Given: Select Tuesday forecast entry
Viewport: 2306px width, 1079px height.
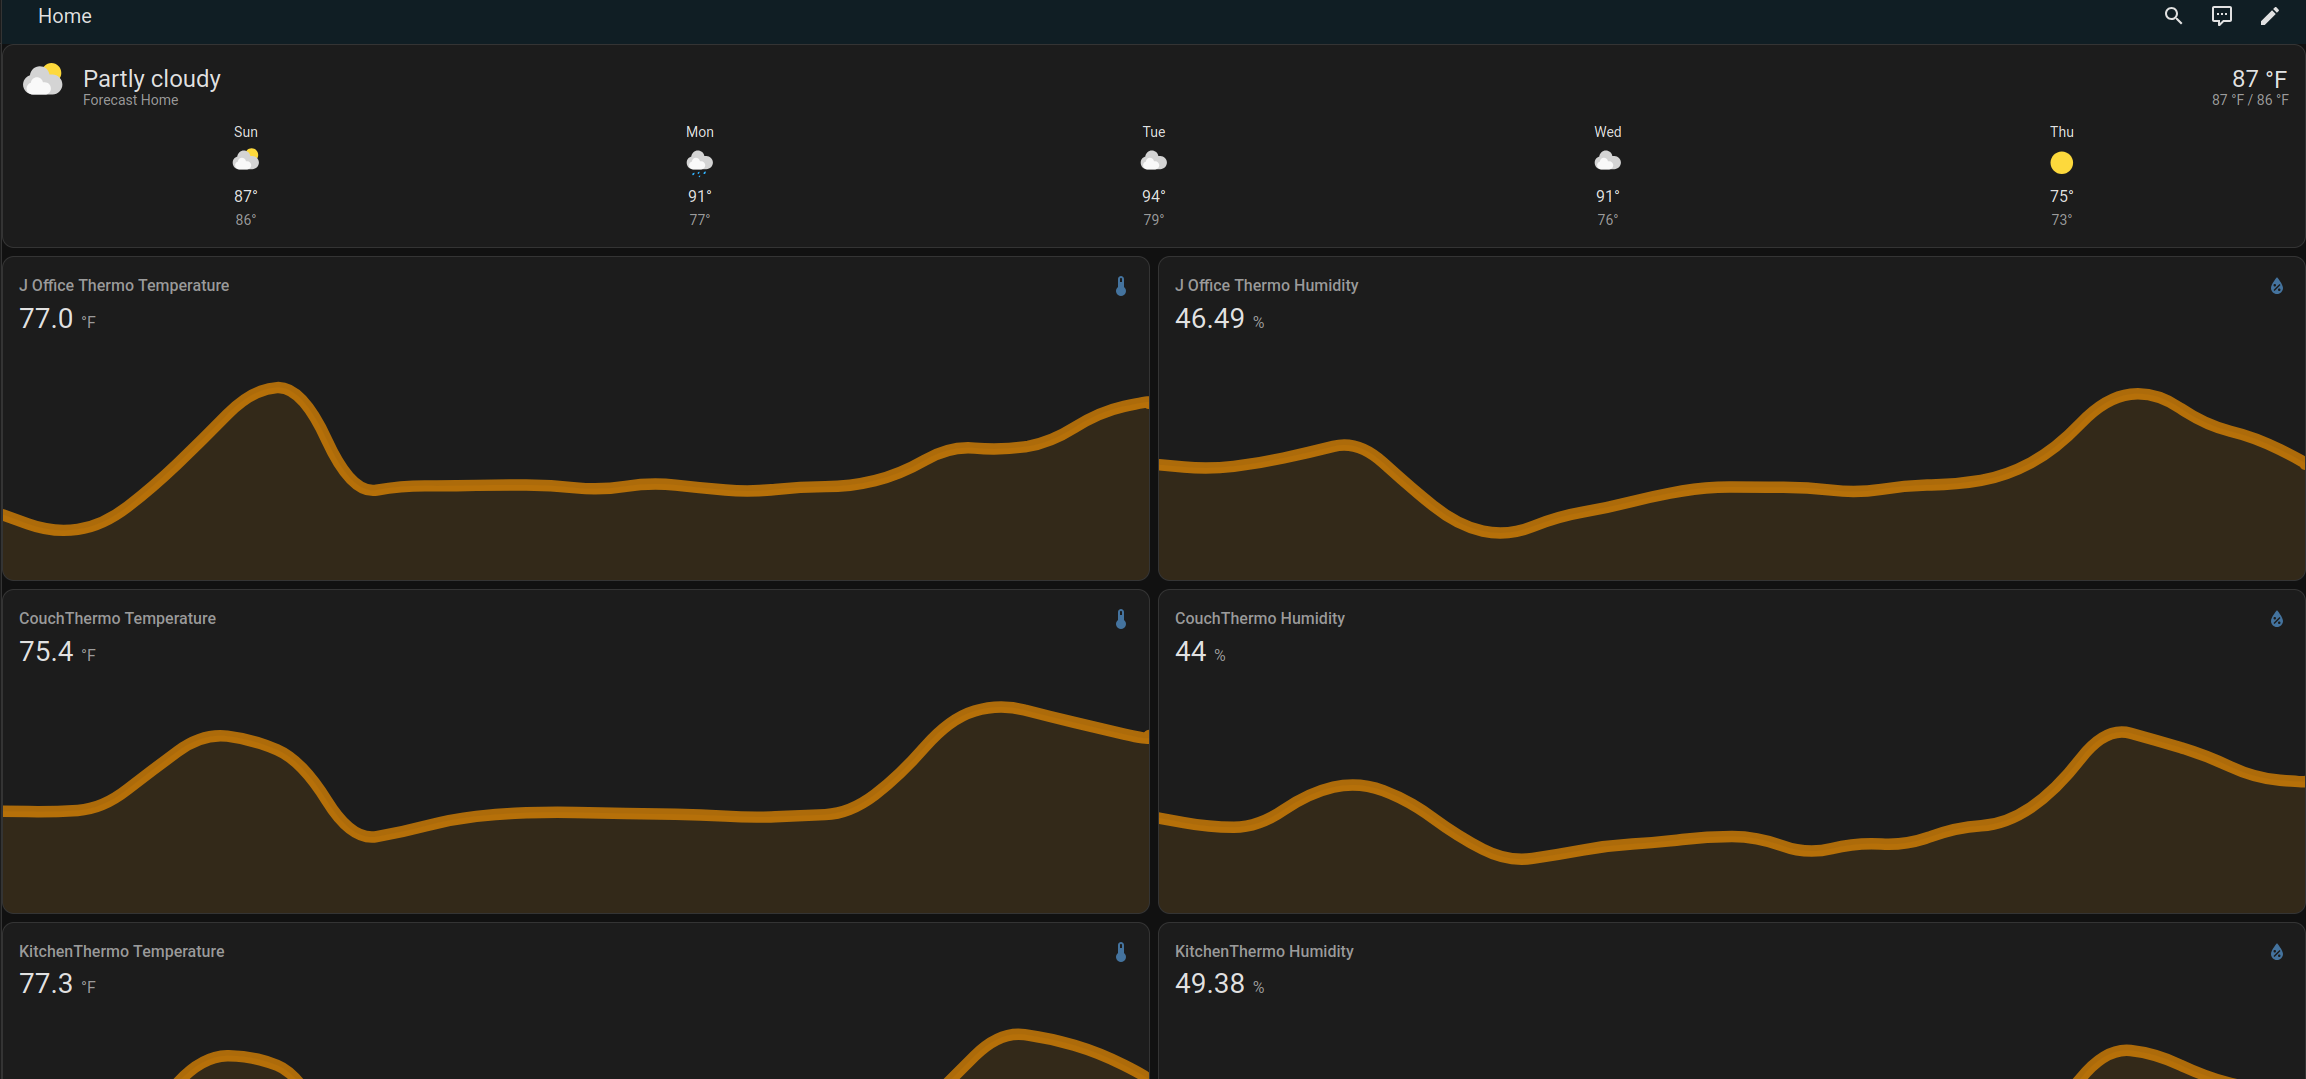Looking at the screenshot, I should 1154,175.
